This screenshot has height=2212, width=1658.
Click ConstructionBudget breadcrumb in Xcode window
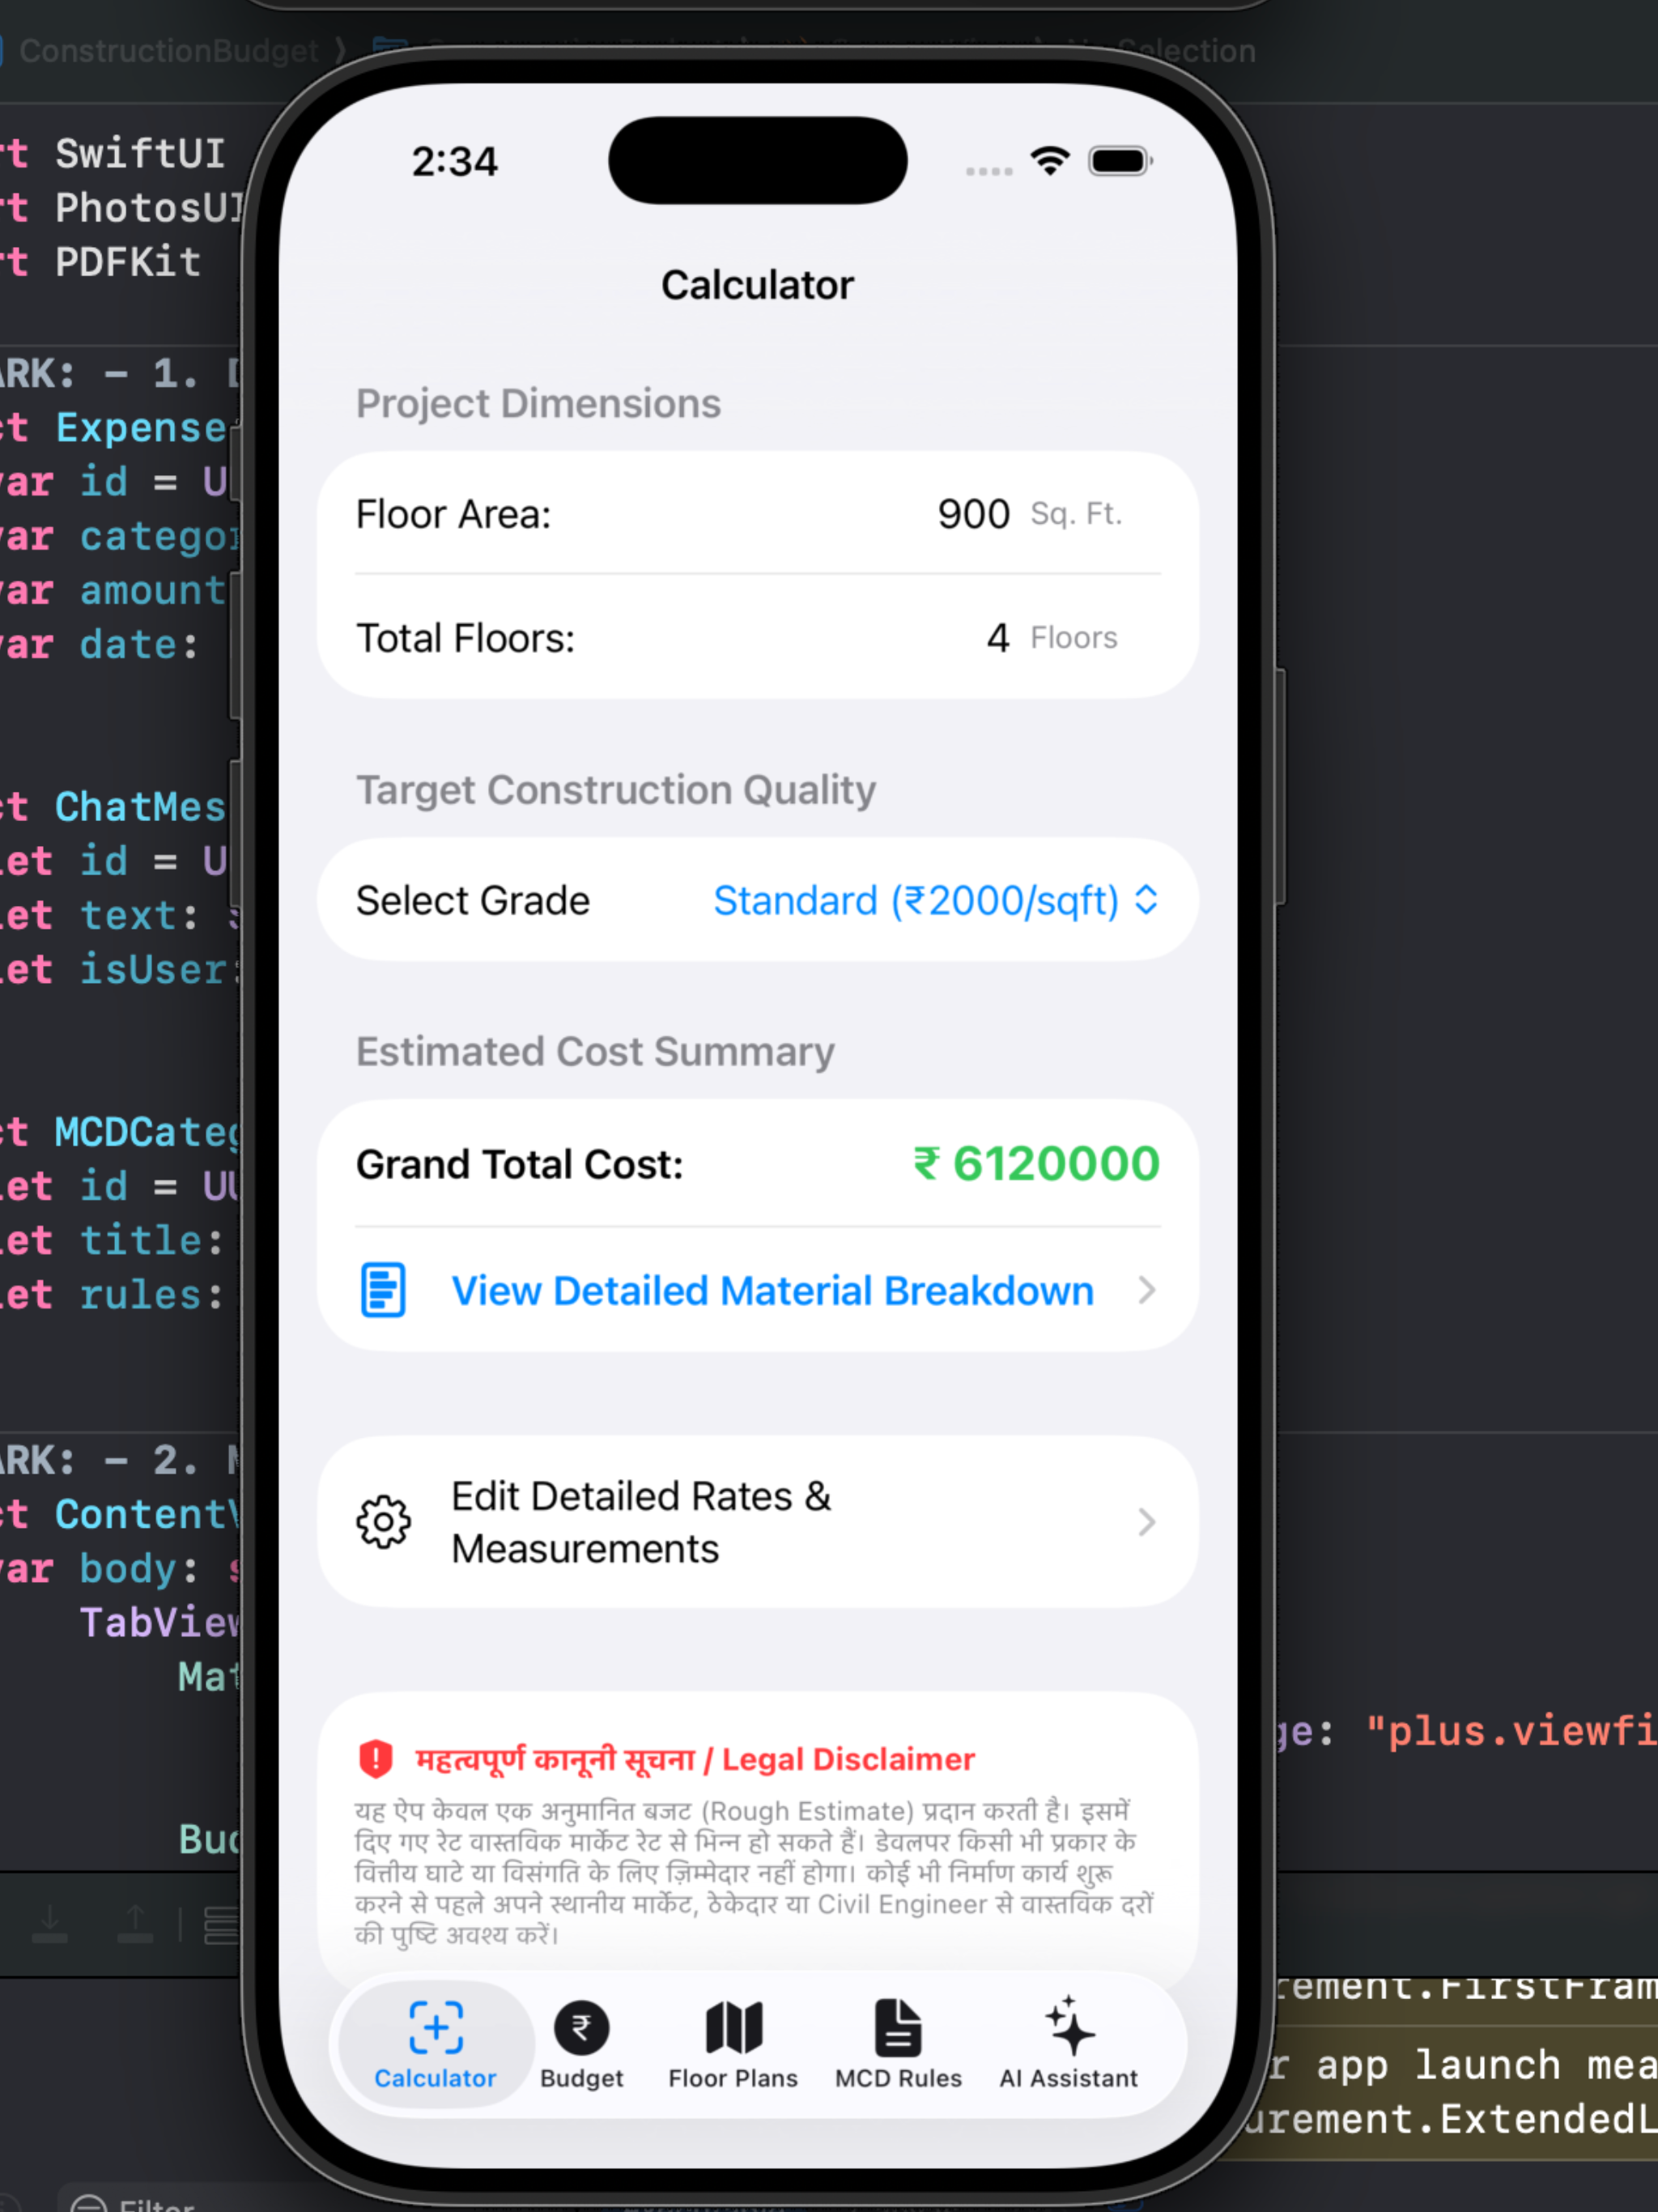[x=168, y=50]
